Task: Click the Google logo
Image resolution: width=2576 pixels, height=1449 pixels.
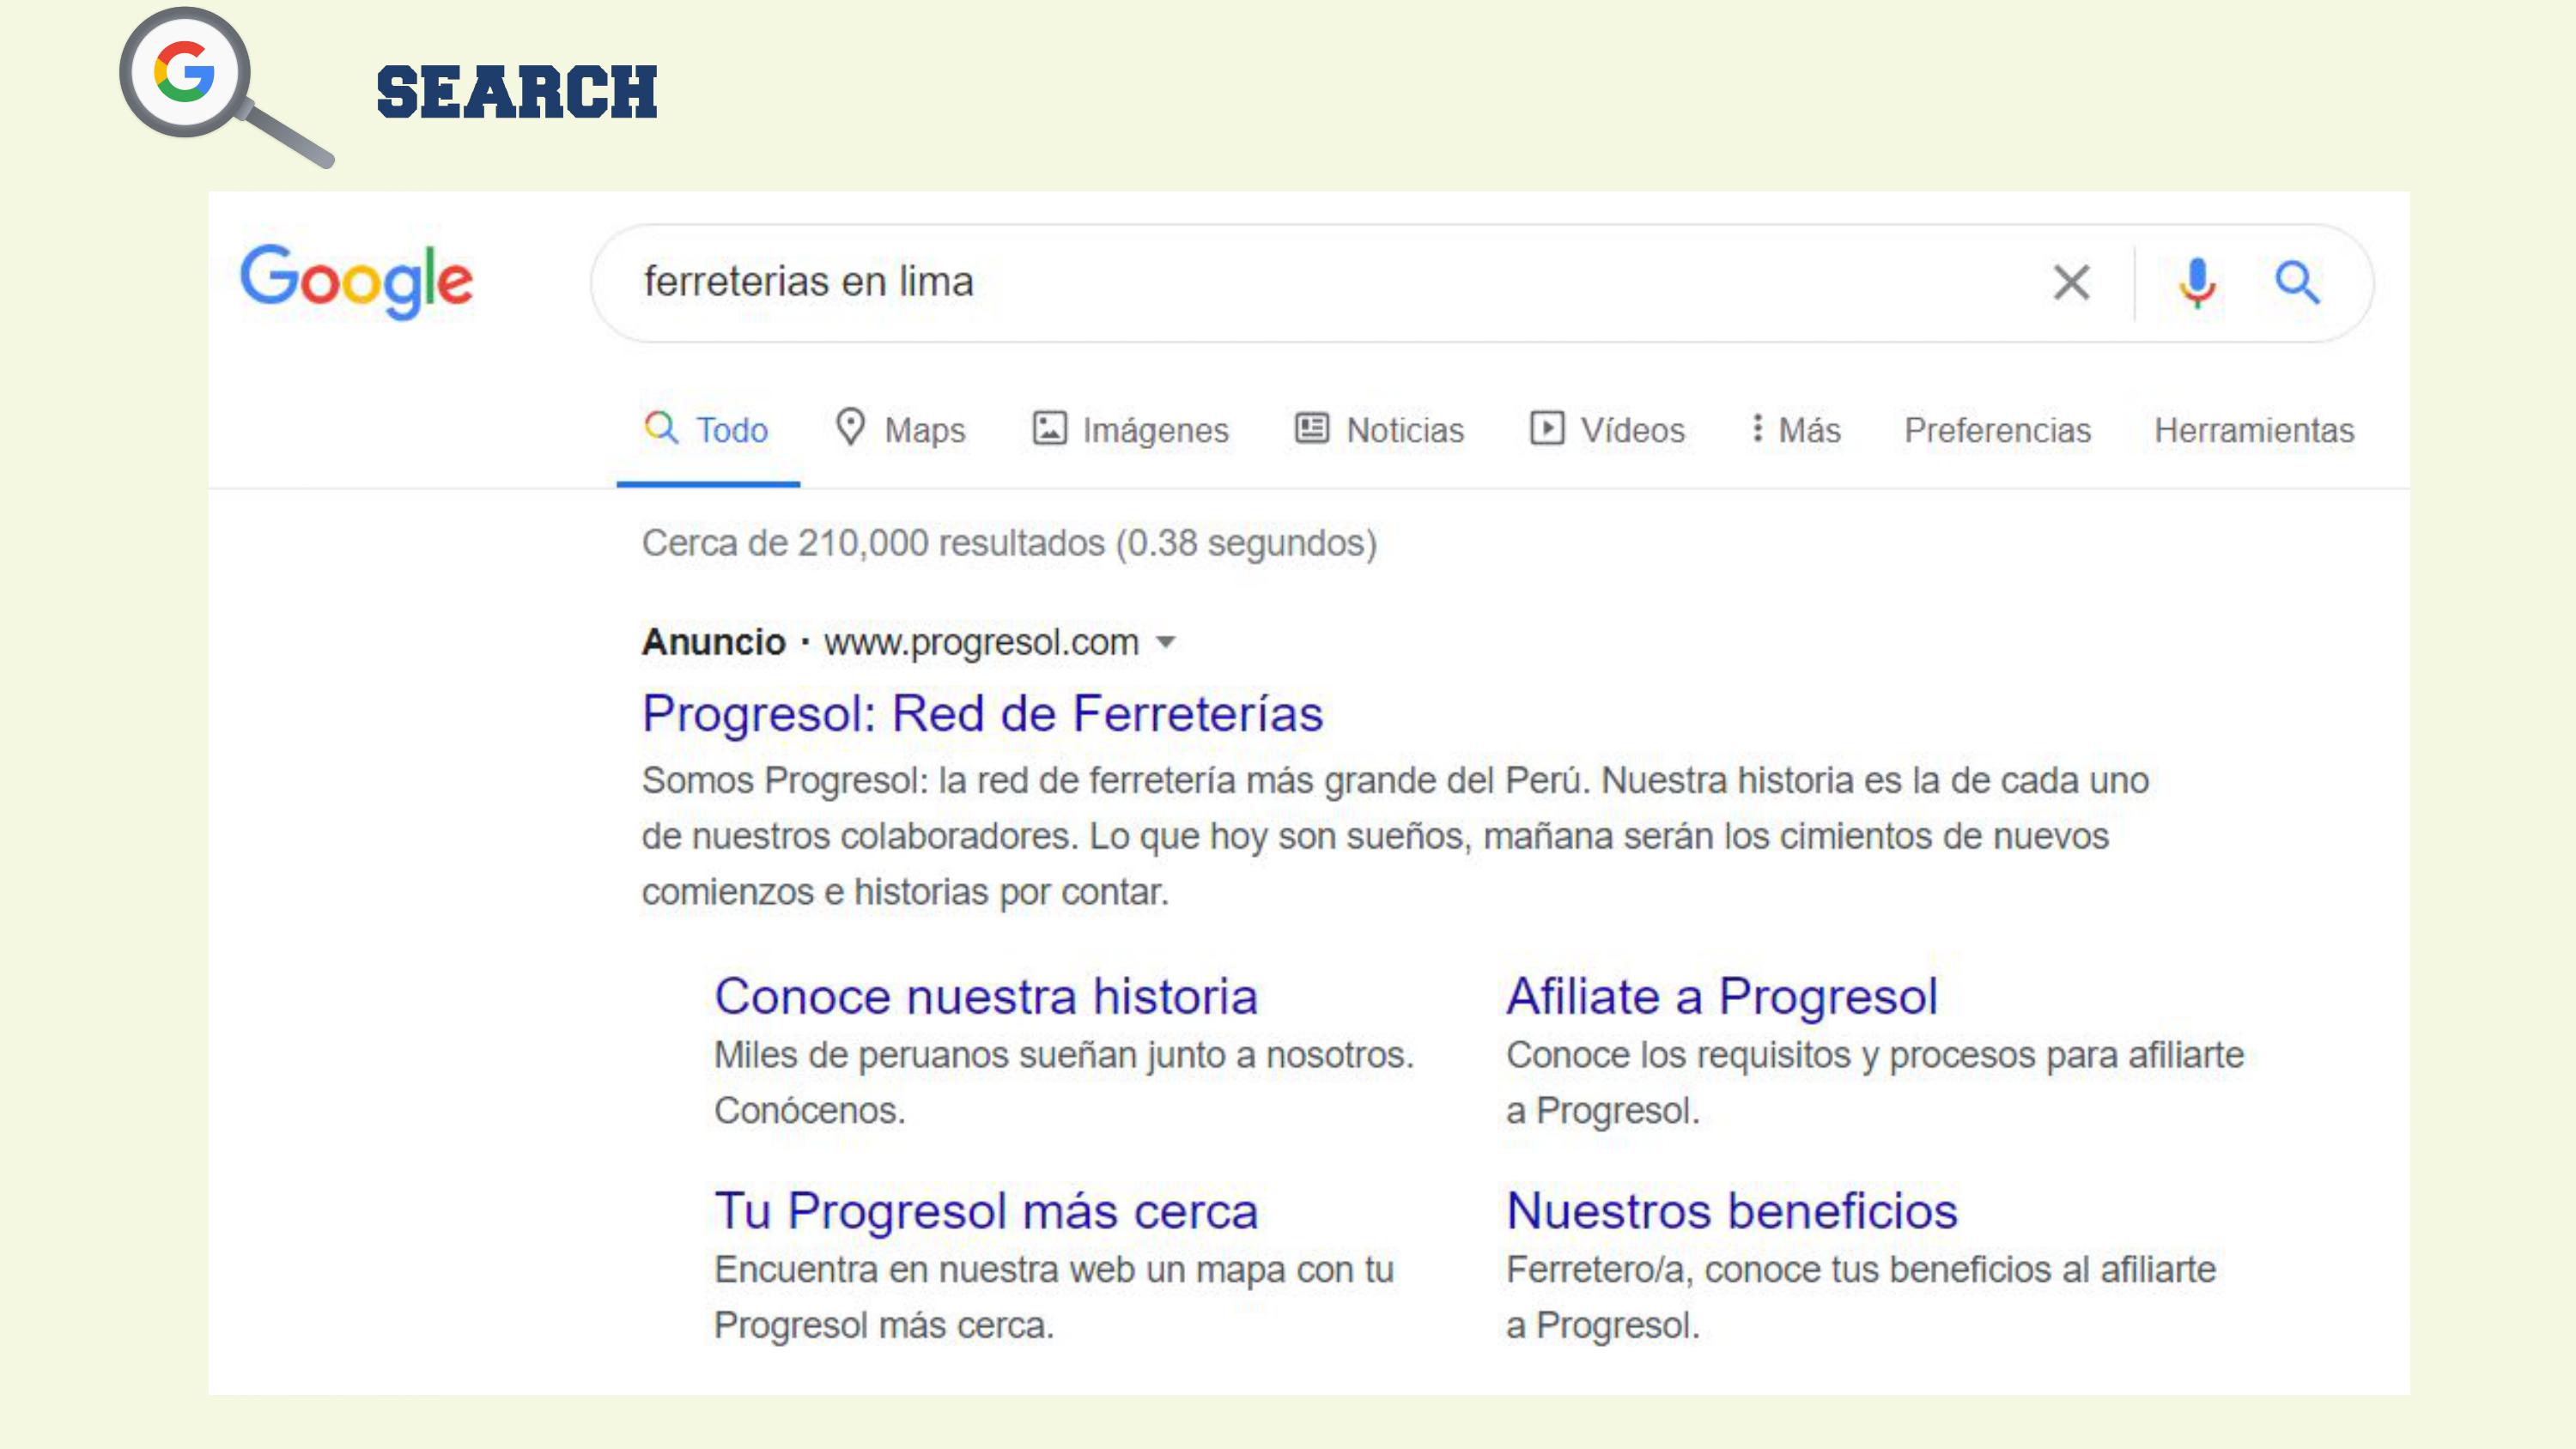Action: 356,282
